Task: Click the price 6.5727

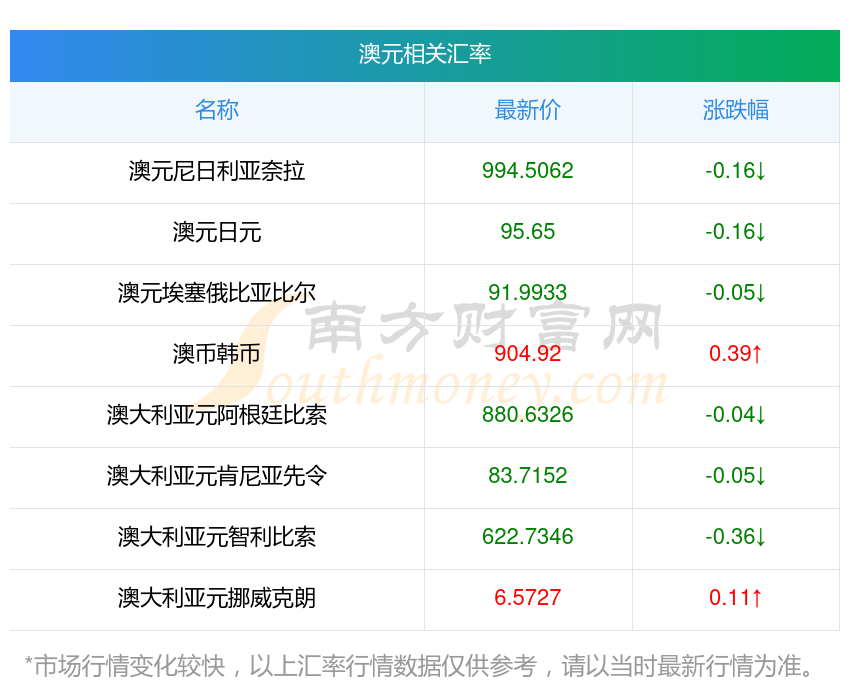Action: pyautogui.click(x=527, y=598)
